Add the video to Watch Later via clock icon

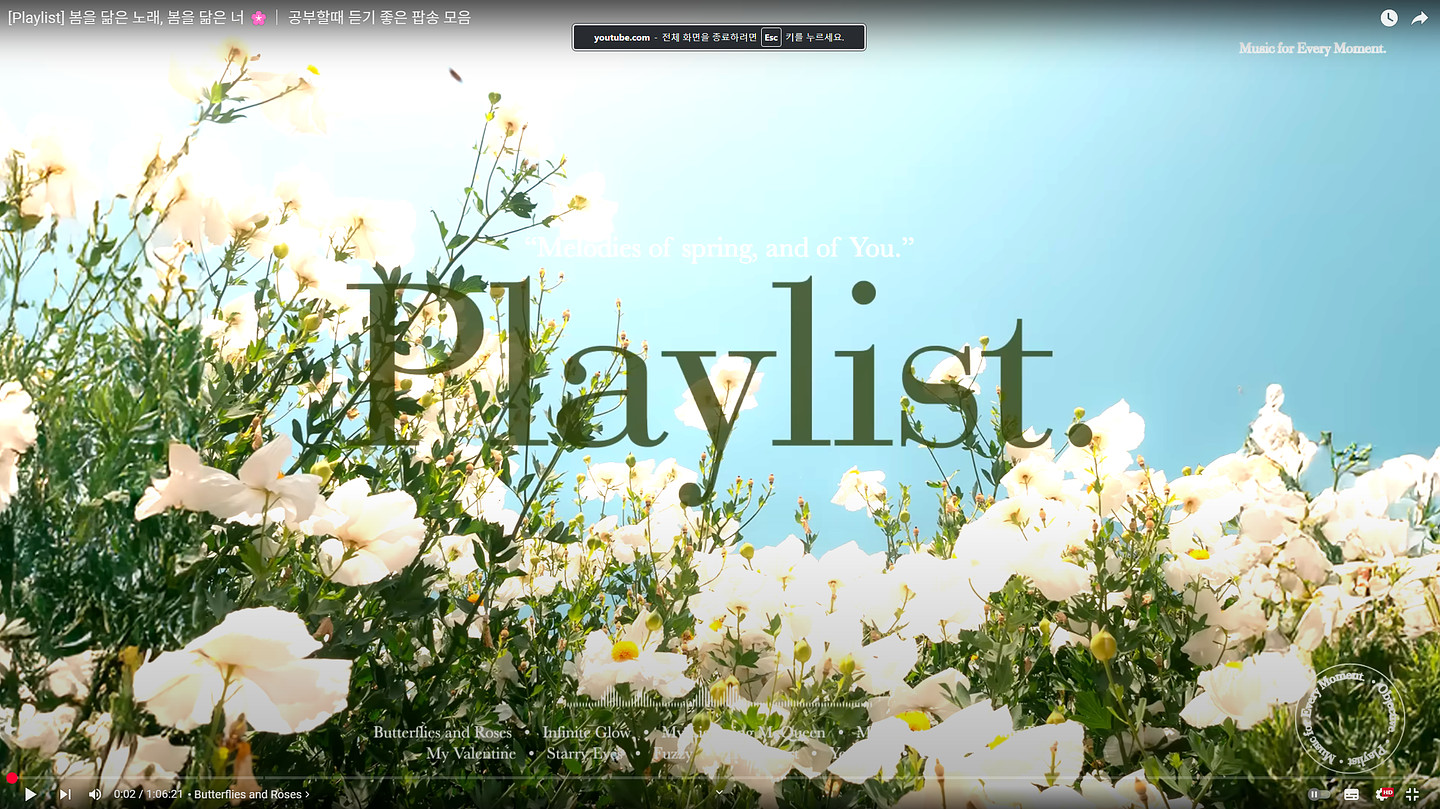1389,18
